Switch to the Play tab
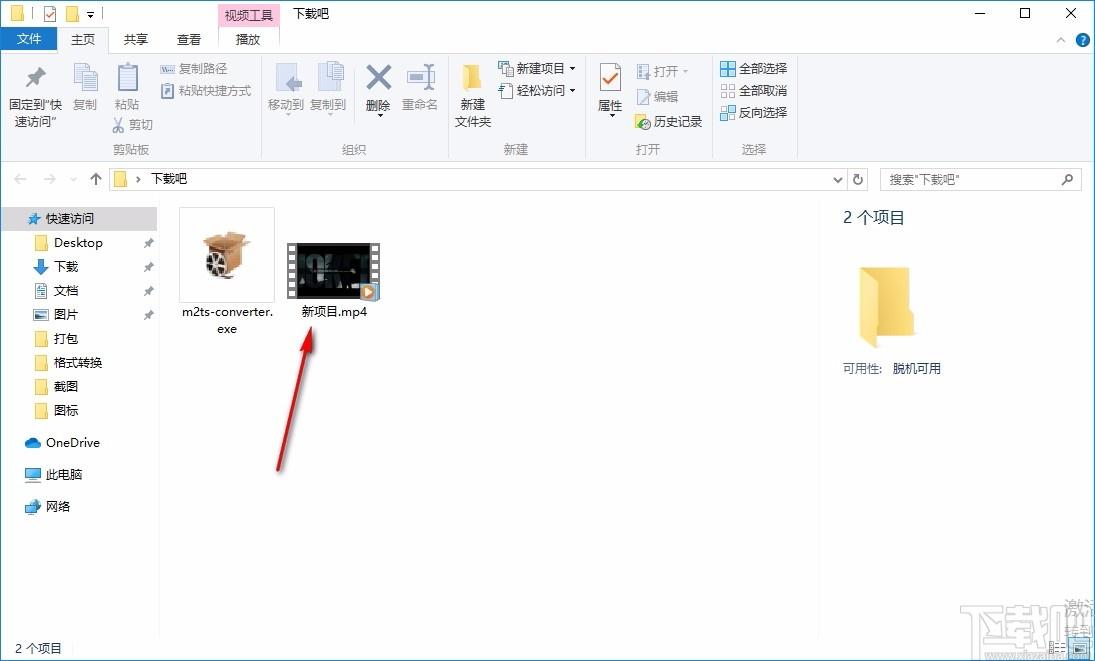 [x=248, y=39]
